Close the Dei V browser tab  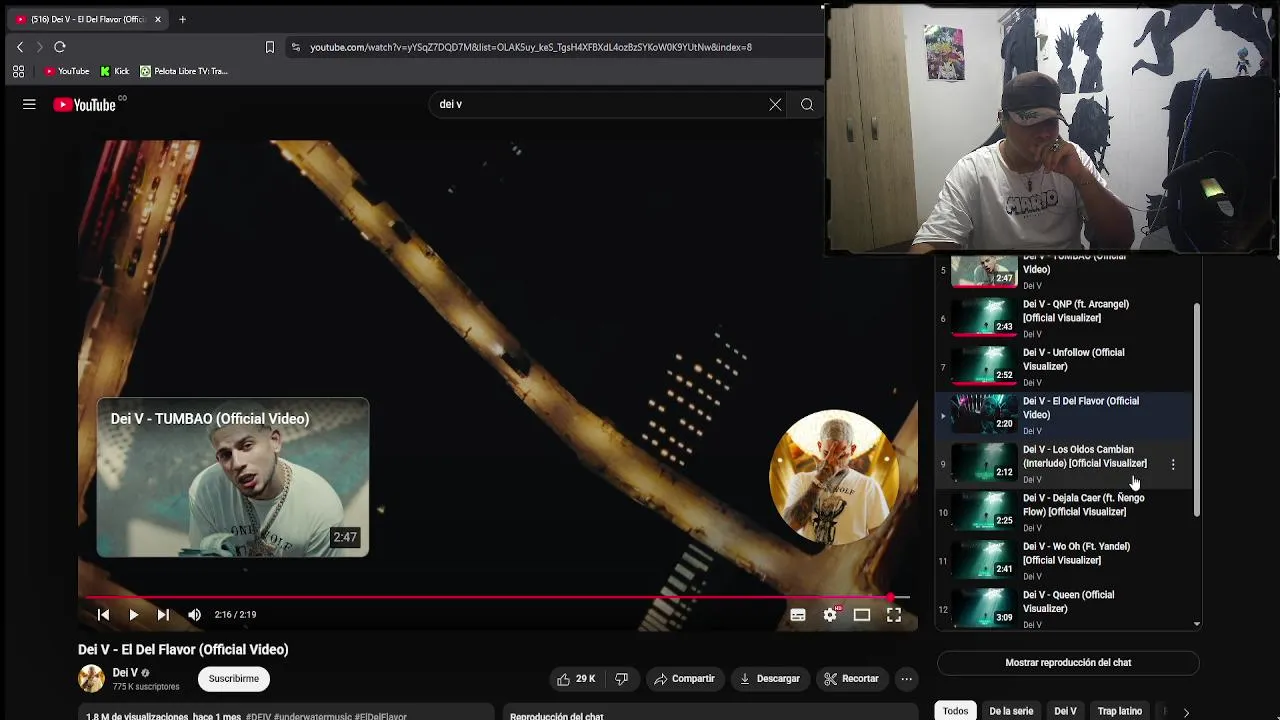(x=157, y=19)
